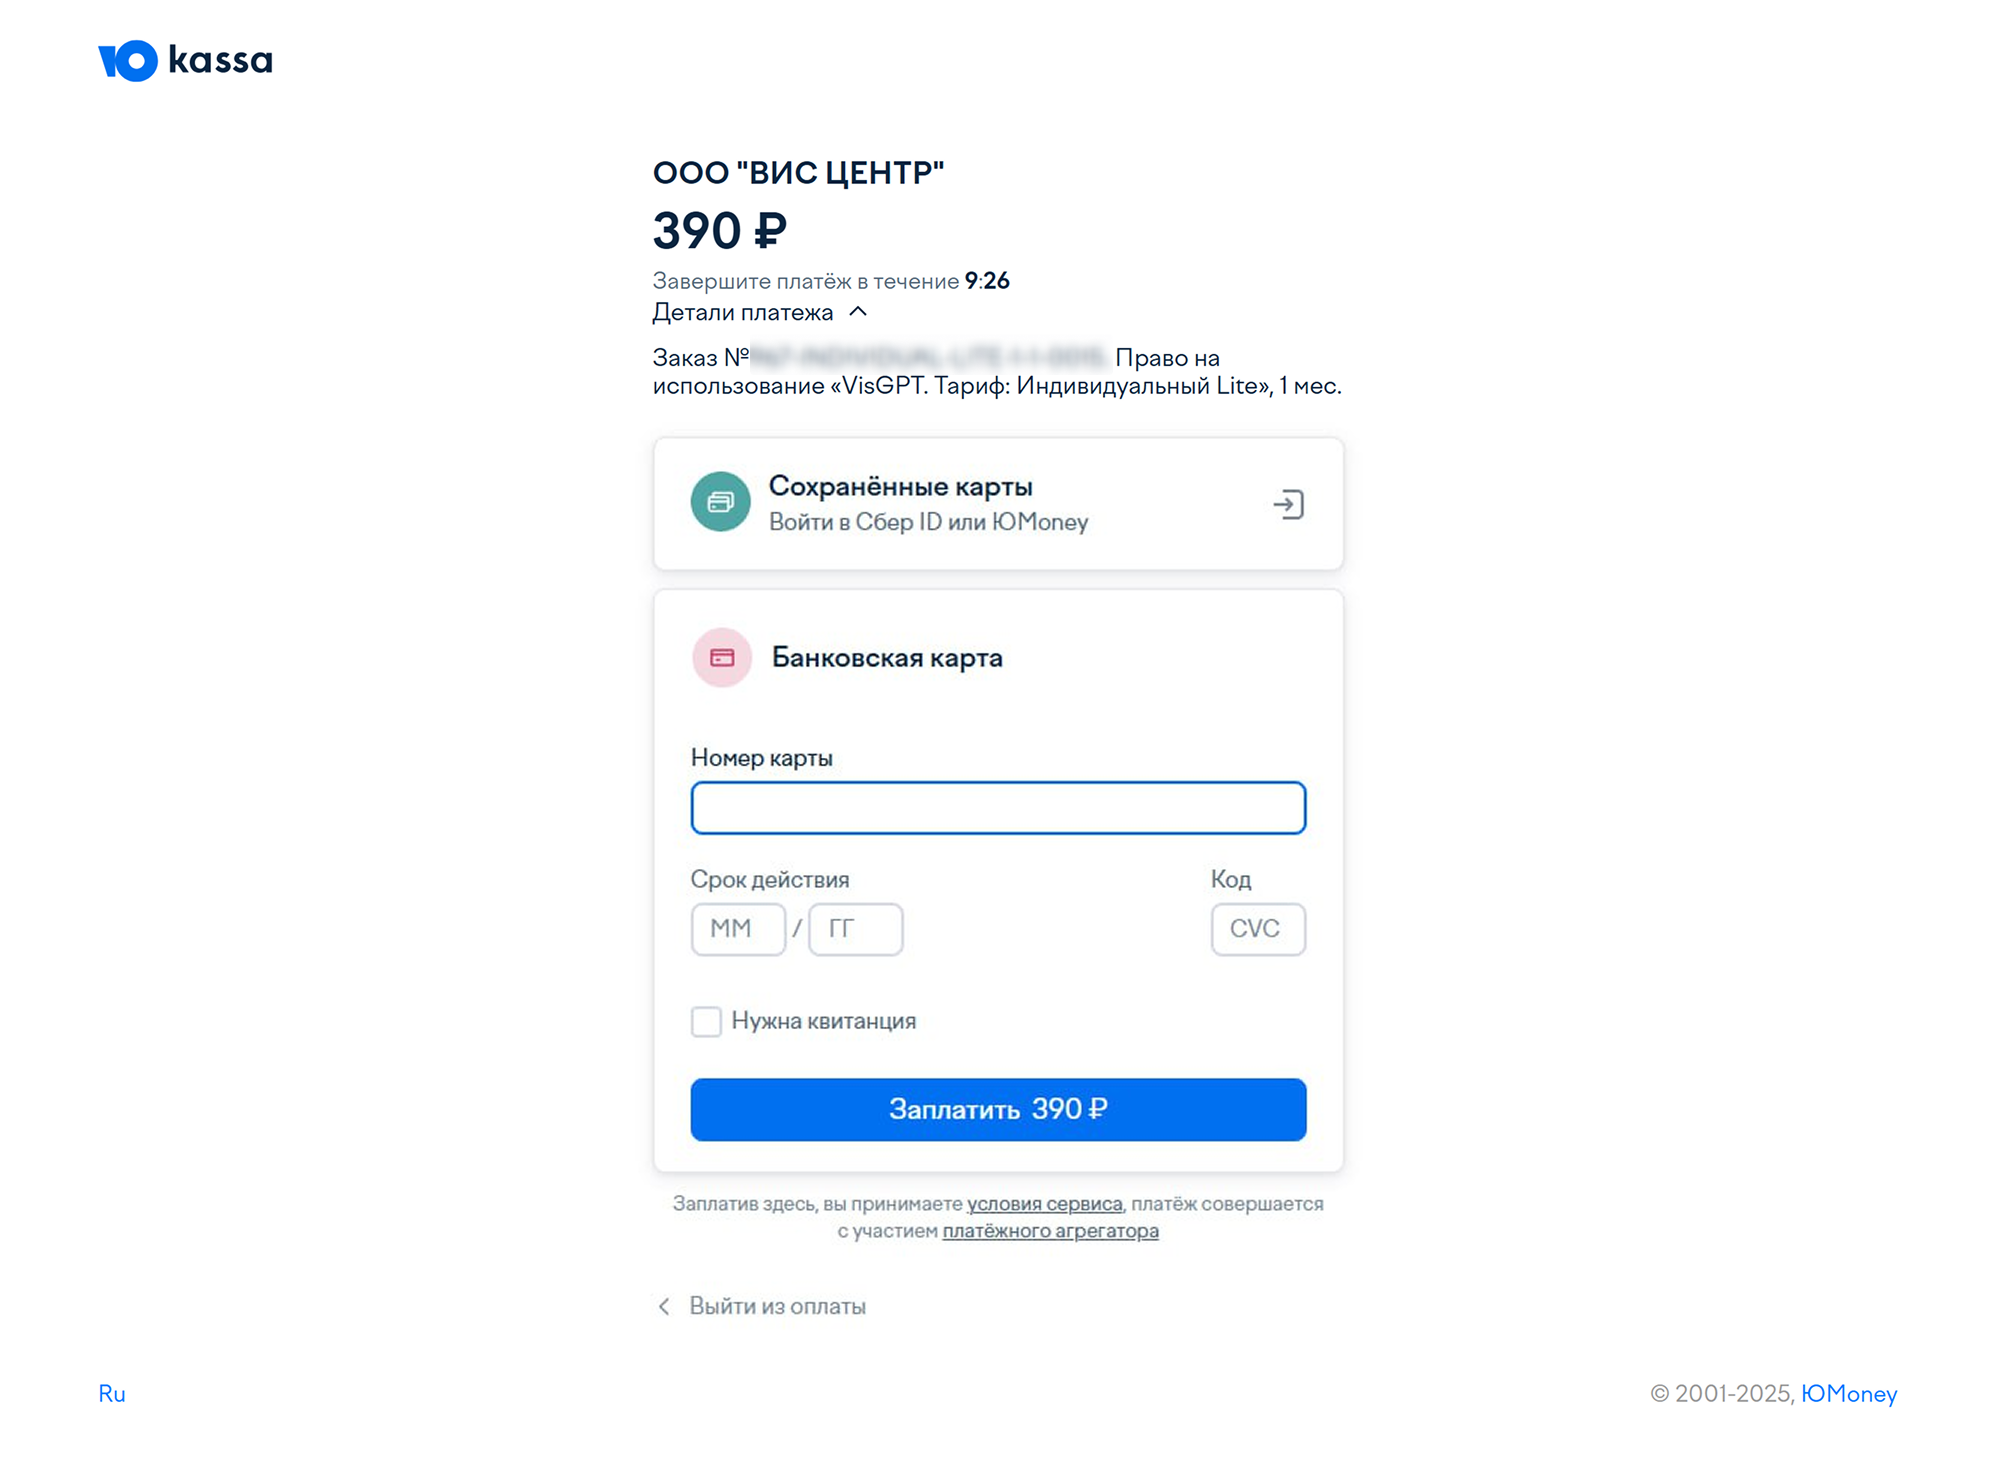Click the ГГ expiry year field
This screenshot has width=1995, height=1467.
856,929
